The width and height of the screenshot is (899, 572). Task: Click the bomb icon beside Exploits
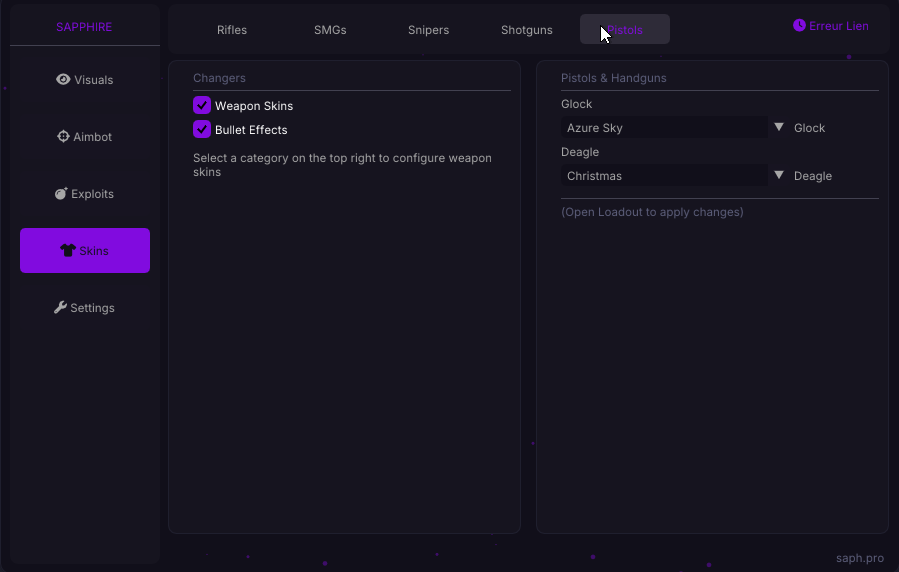pos(61,193)
